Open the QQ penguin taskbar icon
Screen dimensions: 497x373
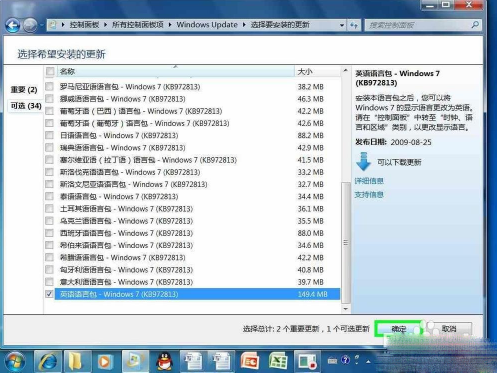tap(165, 361)
